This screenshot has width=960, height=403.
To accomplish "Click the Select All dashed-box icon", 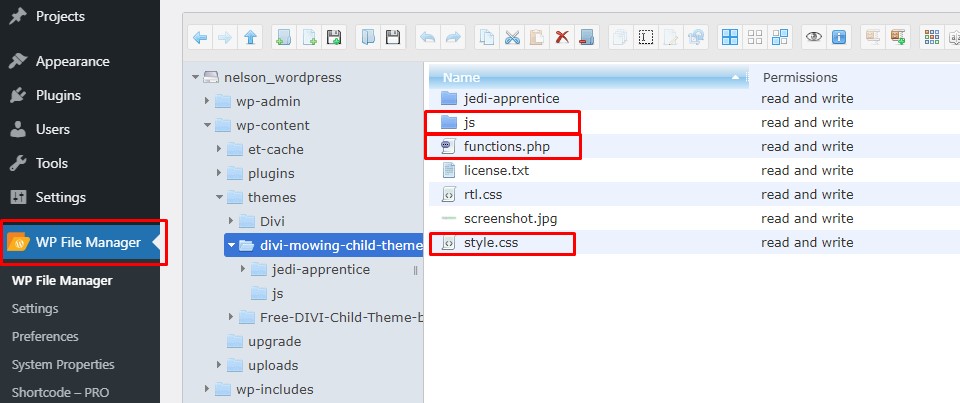I will pos(646,37).
